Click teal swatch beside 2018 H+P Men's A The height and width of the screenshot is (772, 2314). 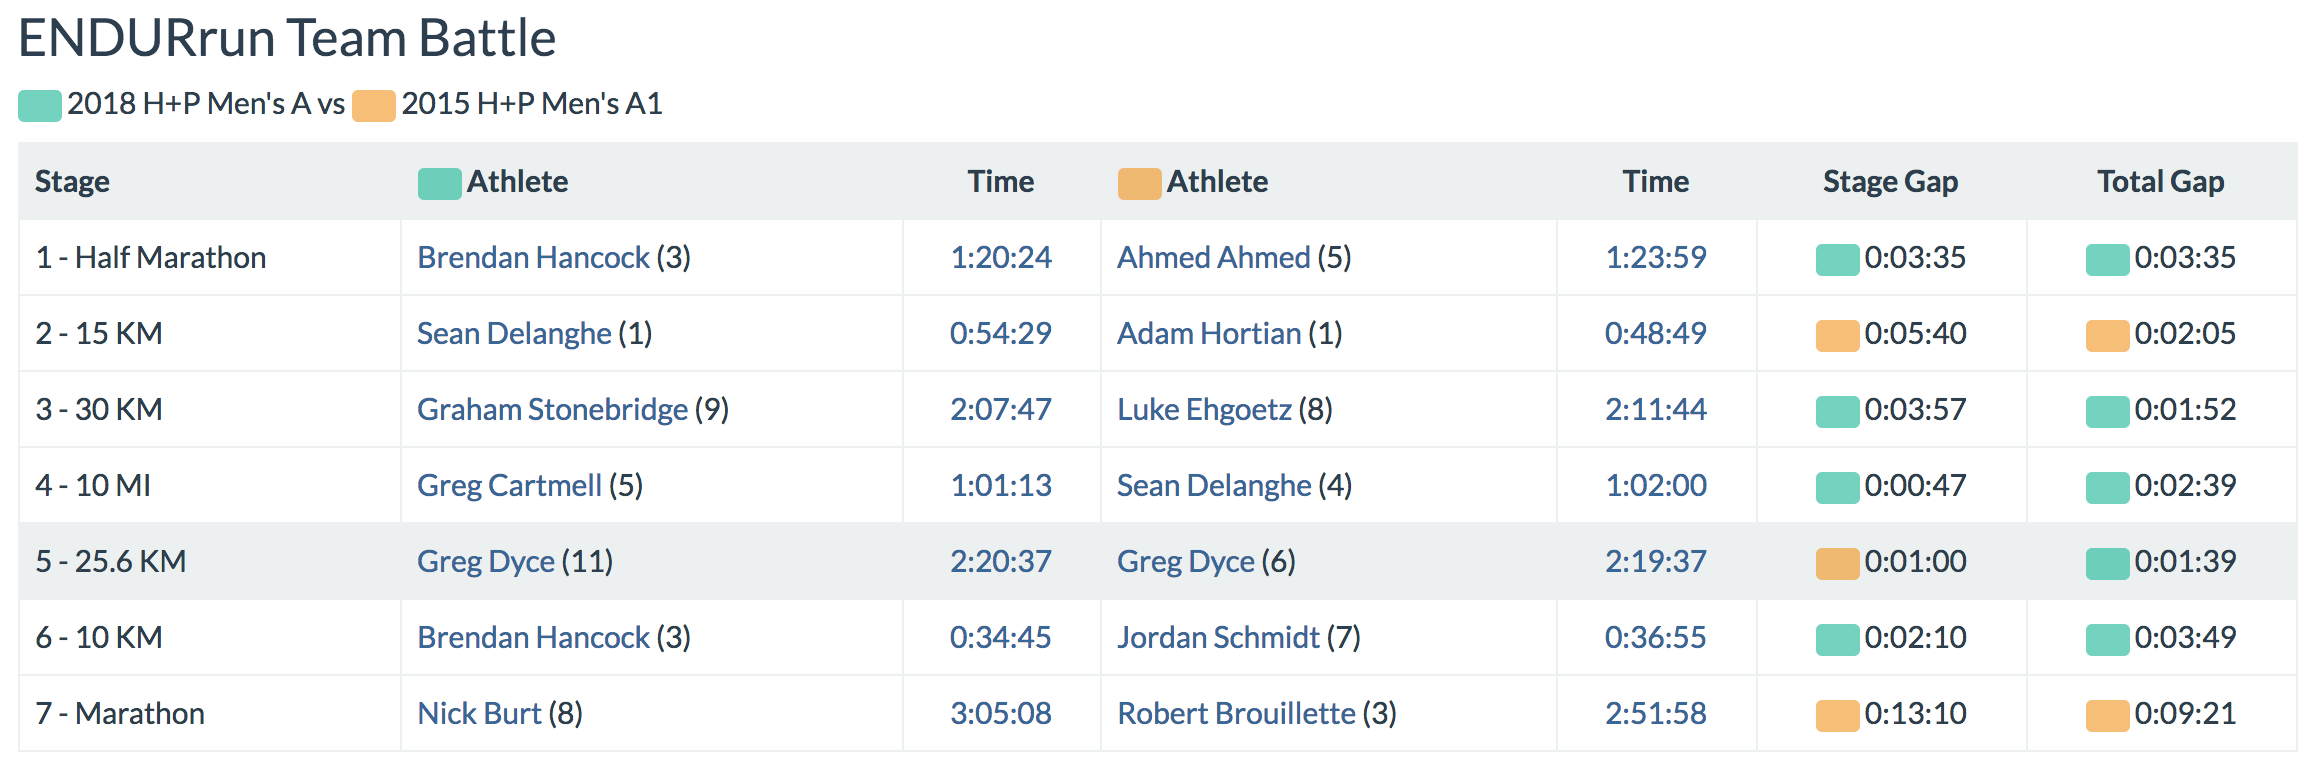pos(40,106)
